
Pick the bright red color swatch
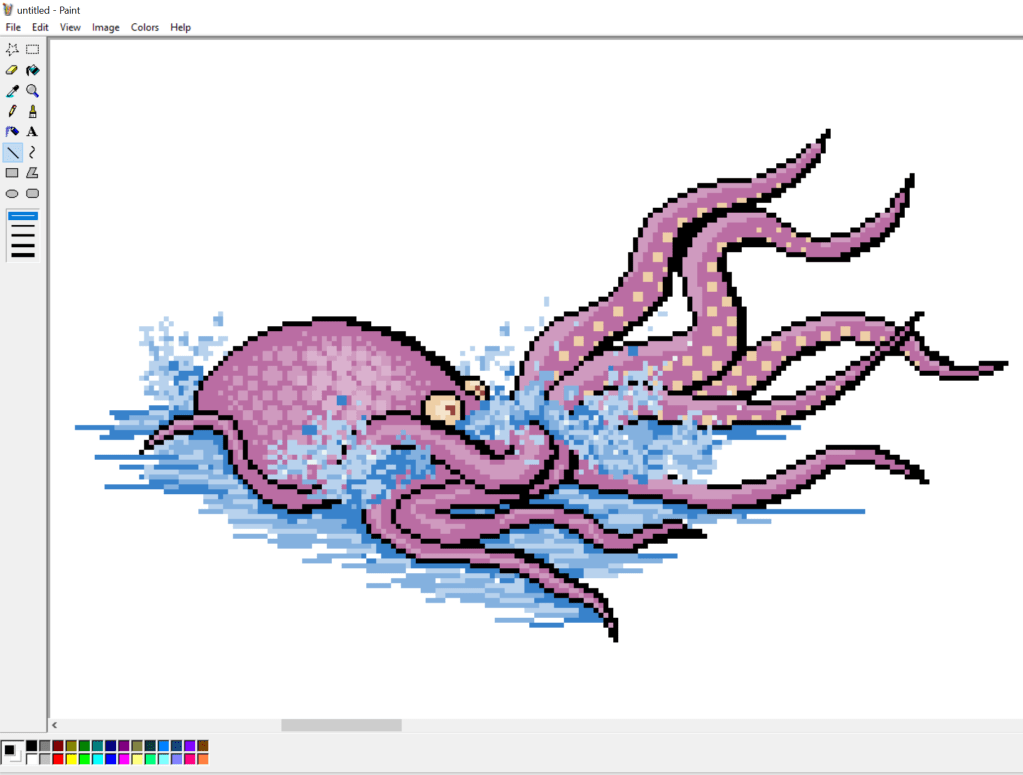[x=58, y=759]
